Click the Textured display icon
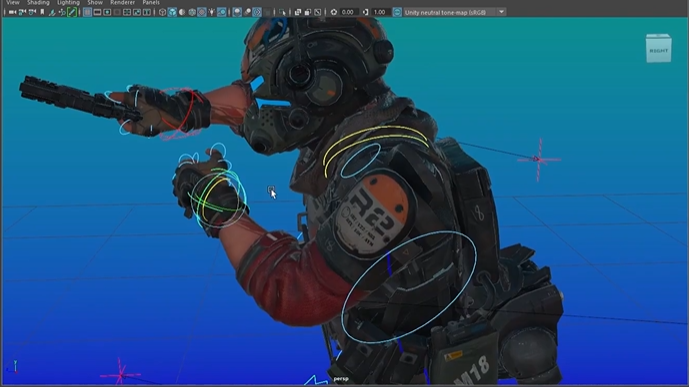This screenshot has width=689, height=387. [x=202, y=12]
